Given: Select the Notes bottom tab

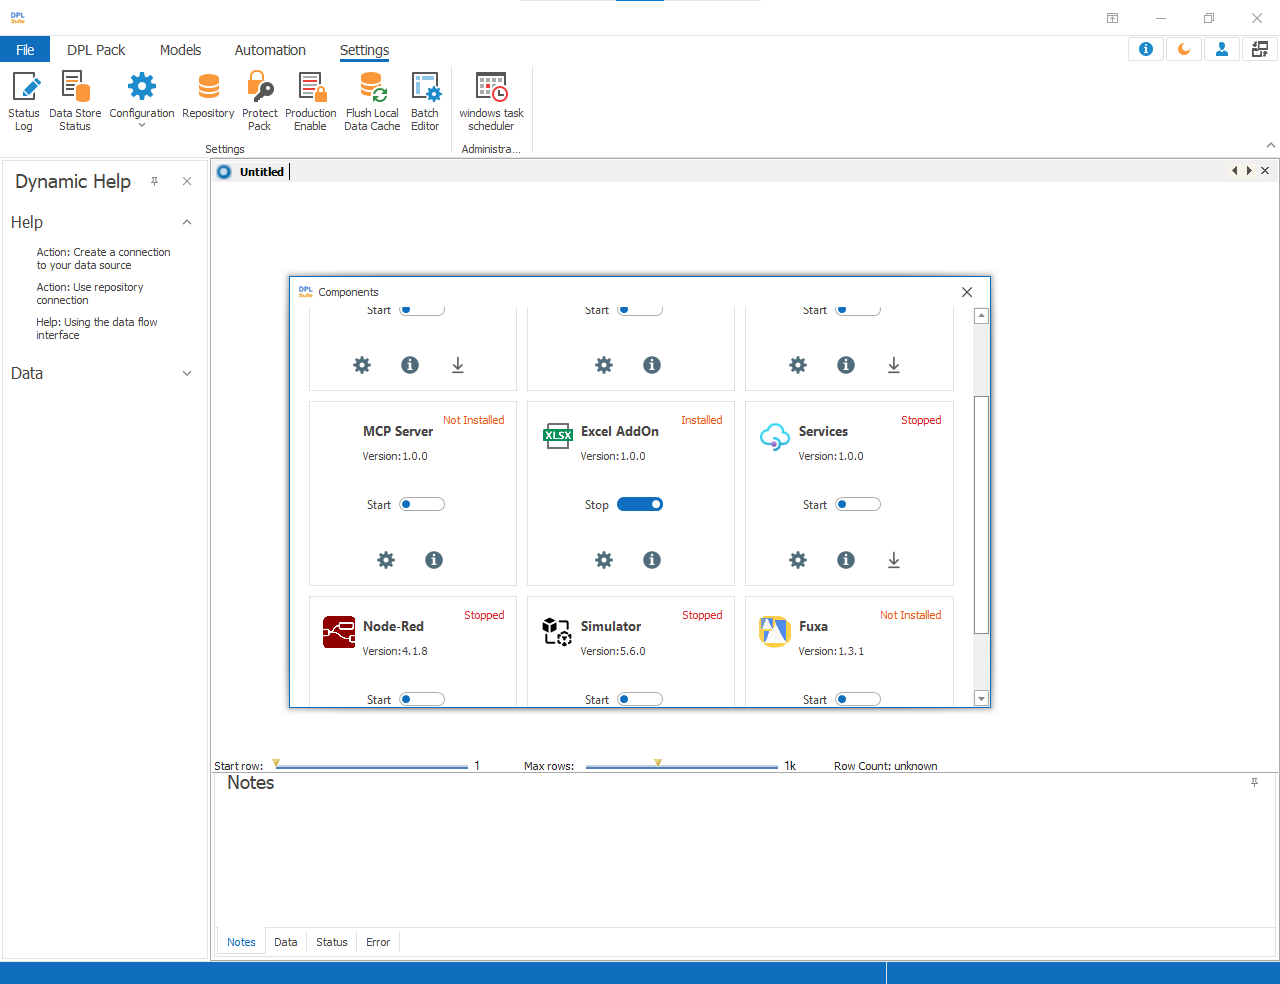Looking at the screenshot, I should 241,942.
